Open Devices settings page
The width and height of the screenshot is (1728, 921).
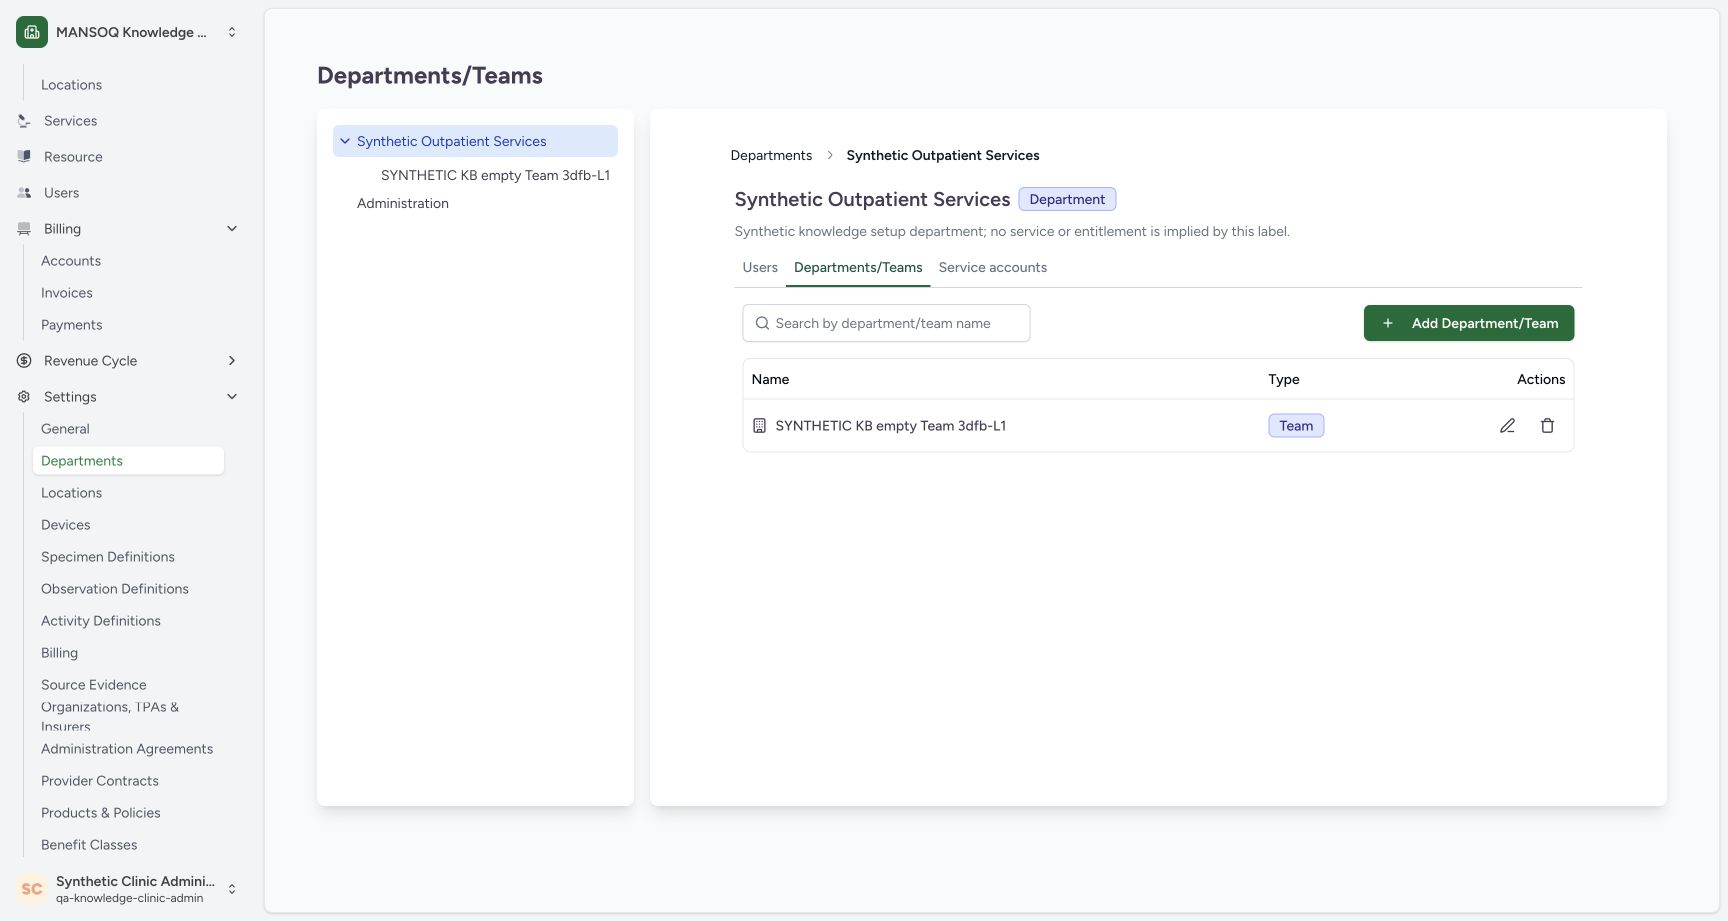(x=66, y=525)
